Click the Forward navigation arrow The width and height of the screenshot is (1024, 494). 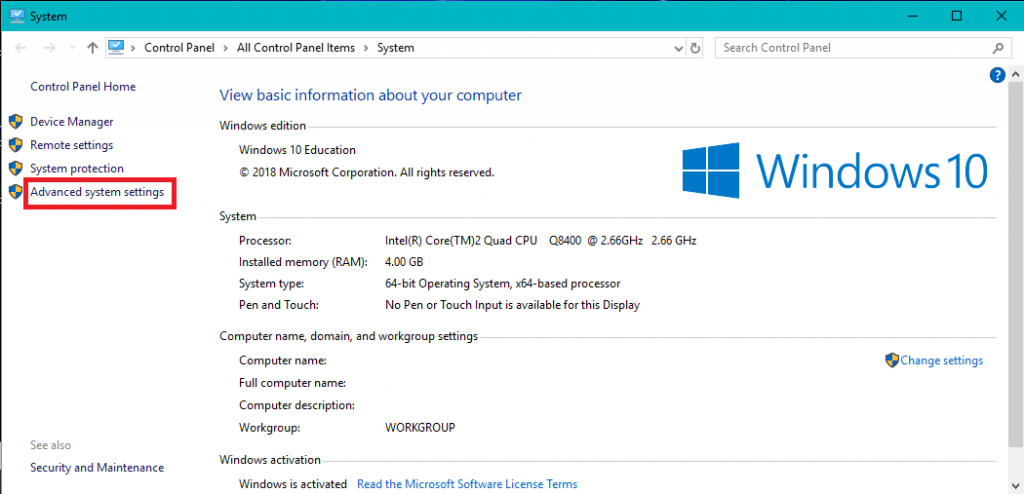[x=50, y=48]
